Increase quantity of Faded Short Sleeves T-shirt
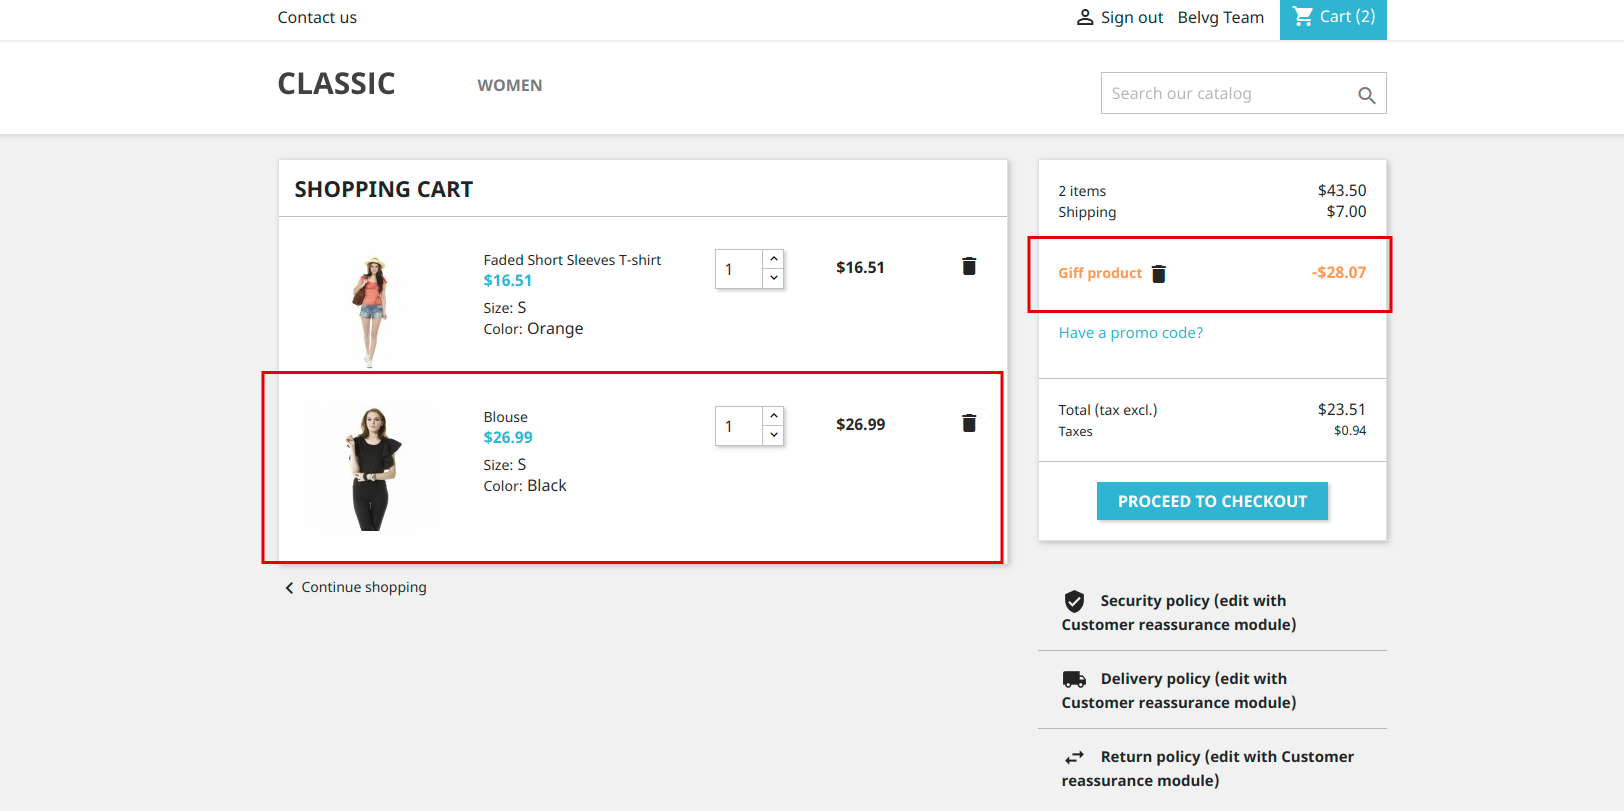This screenshot has height=811, width=1624. point(774,259)
